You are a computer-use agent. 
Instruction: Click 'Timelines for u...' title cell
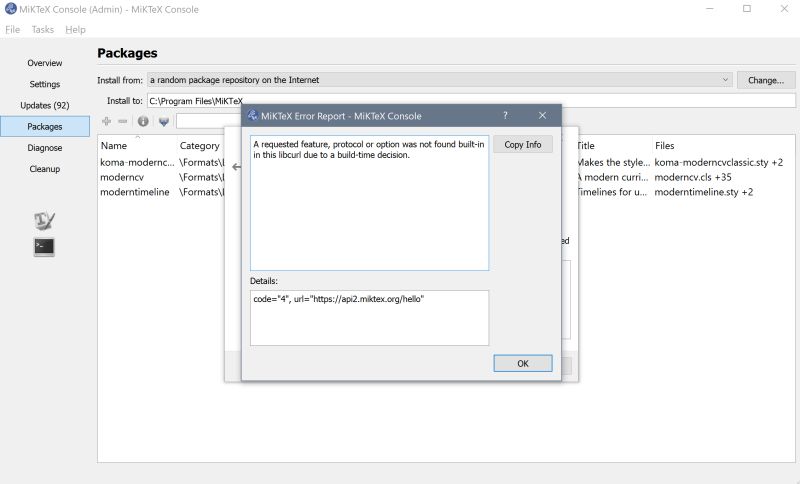pos(613,192)
